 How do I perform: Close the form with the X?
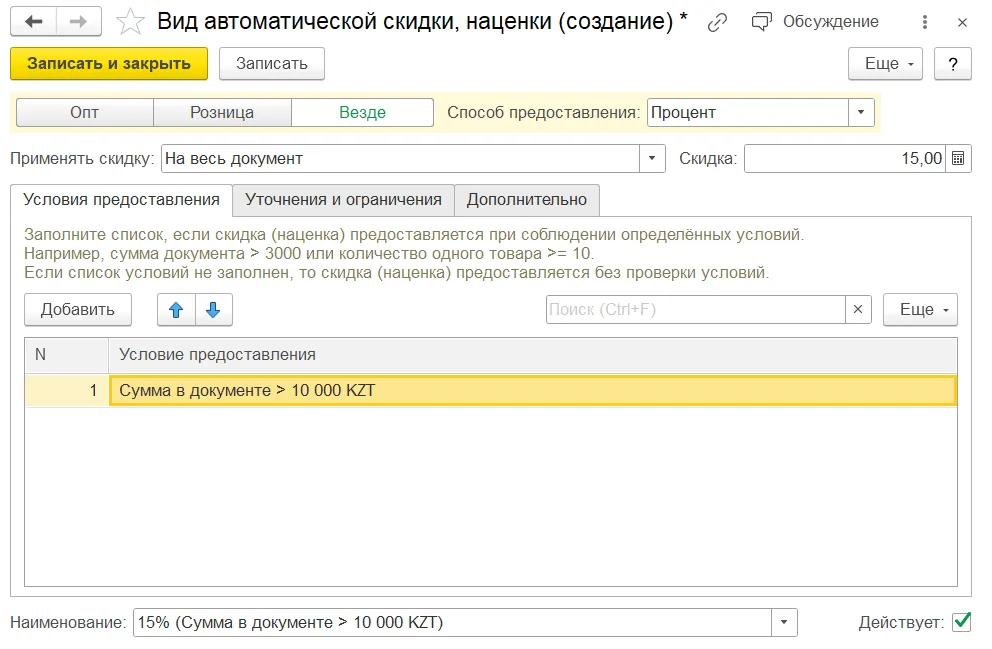[x=962, y=23]
